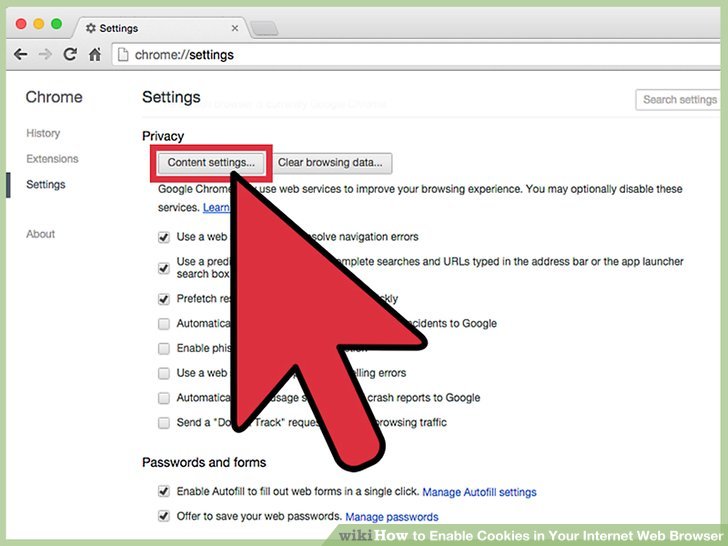
Task: Open a new tab button
Action: click(264, 28)
